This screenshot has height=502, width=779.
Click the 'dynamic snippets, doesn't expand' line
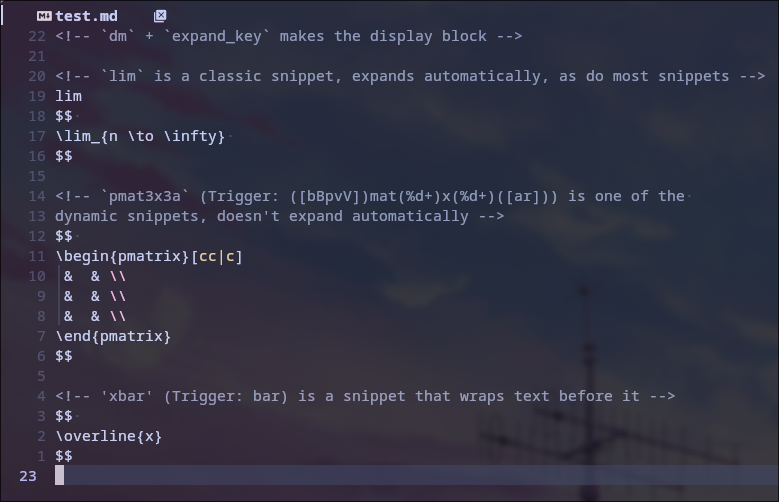click(x=279, y=216)
